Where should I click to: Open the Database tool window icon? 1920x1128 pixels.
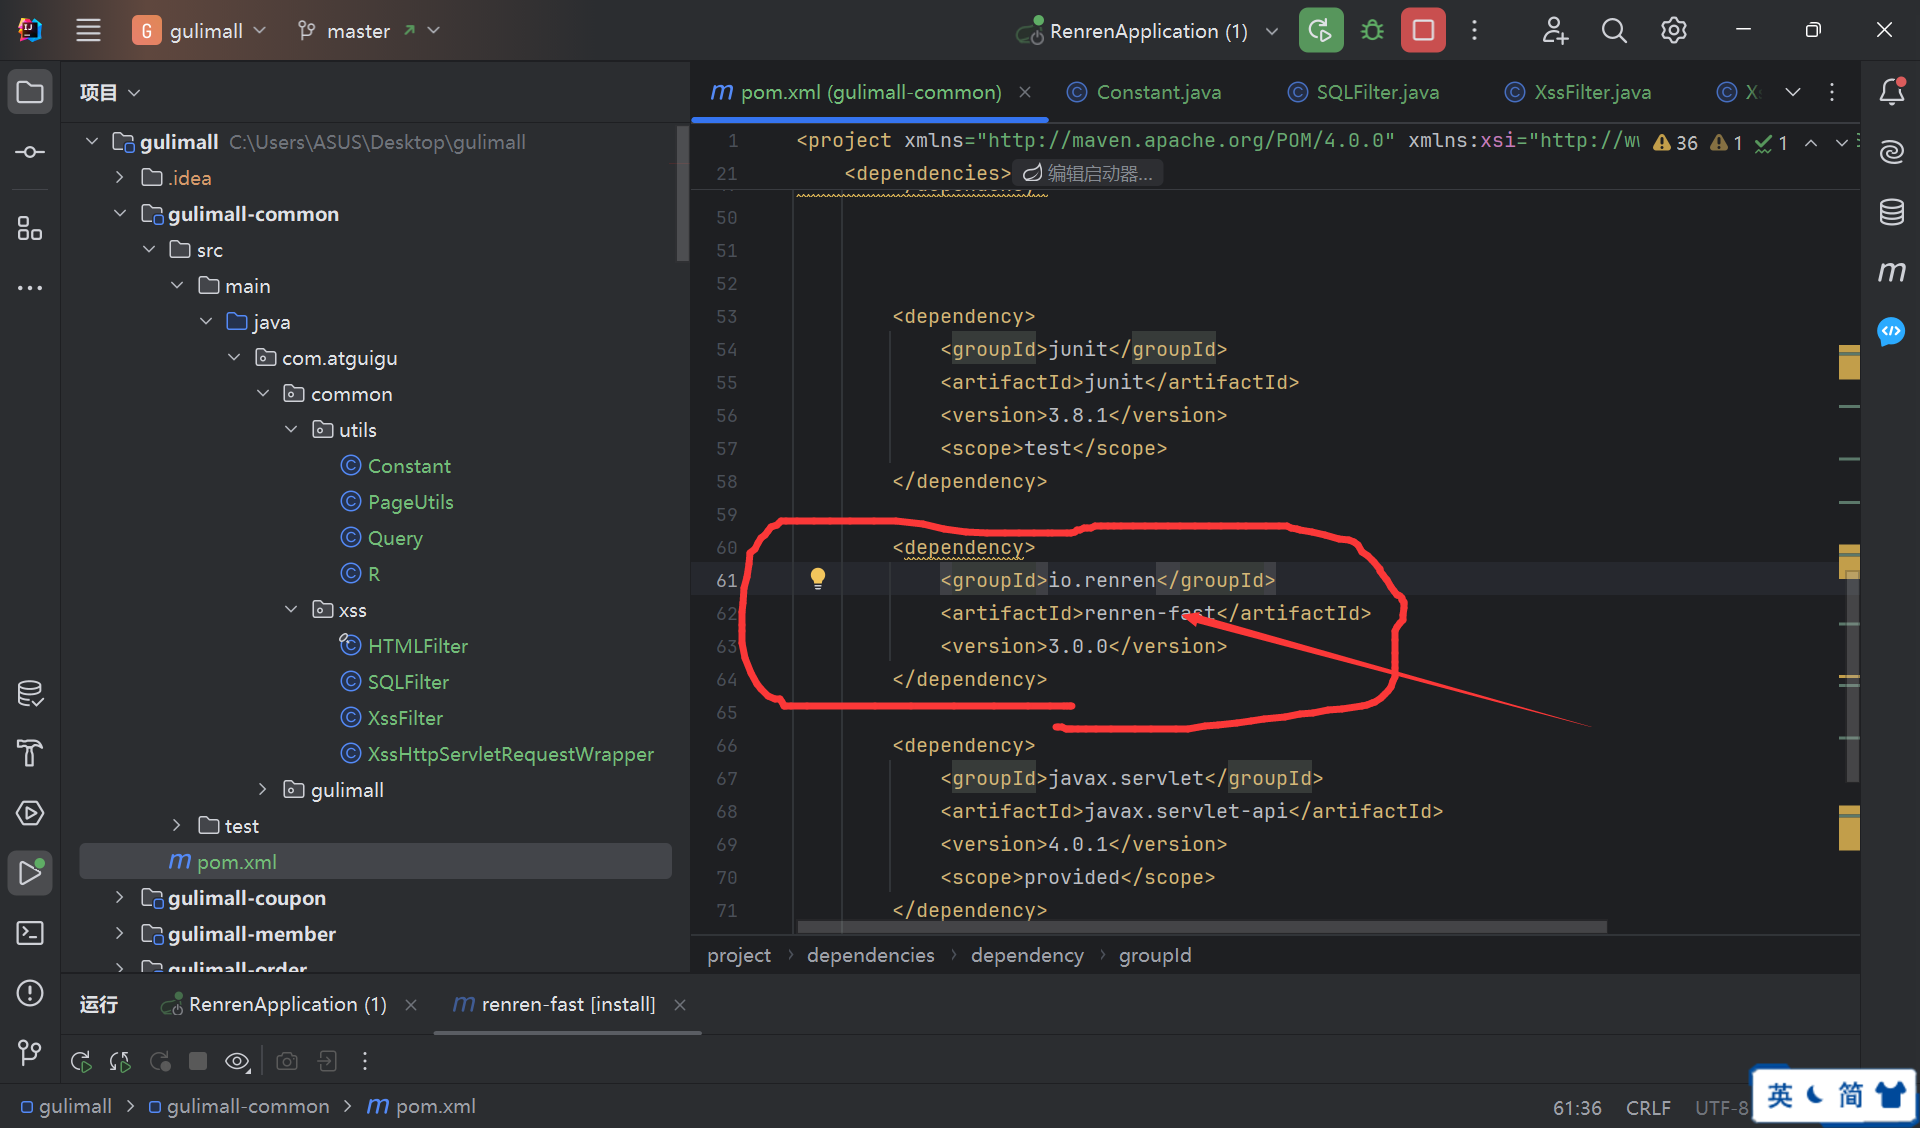[1891, 211]
